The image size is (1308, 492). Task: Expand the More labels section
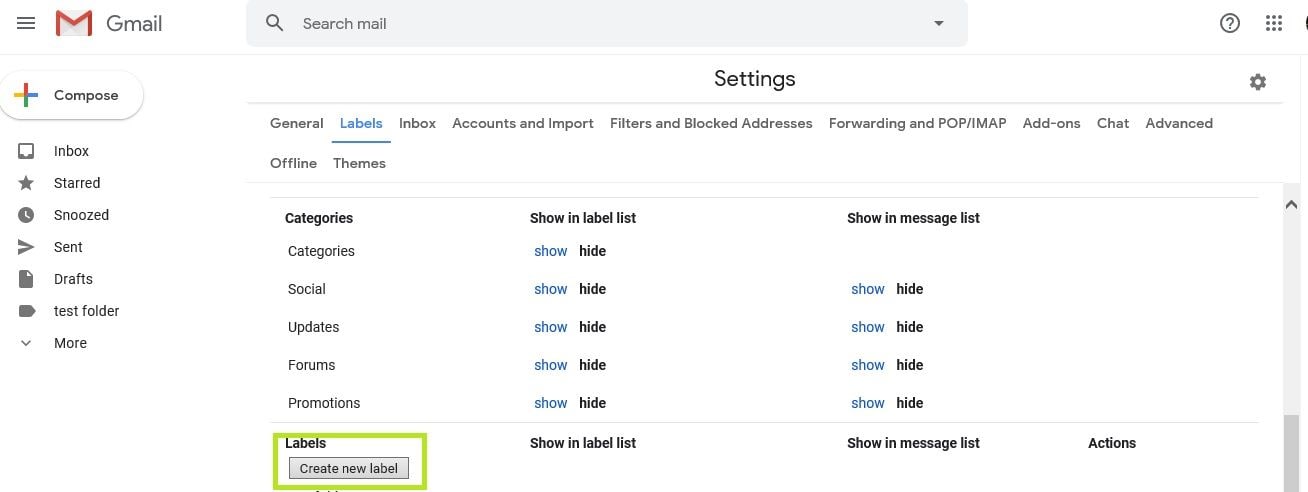coord(70,343)
